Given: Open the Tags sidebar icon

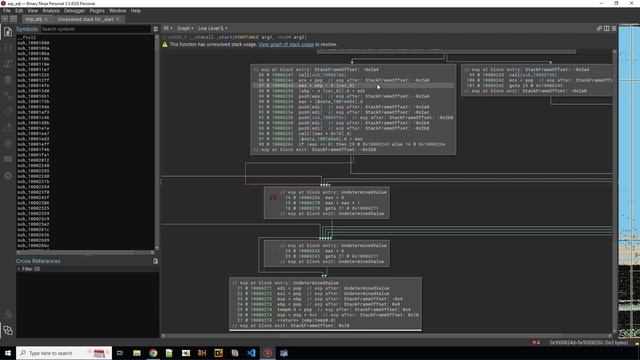Looking at the screenshot, I should tap(8, 111).
